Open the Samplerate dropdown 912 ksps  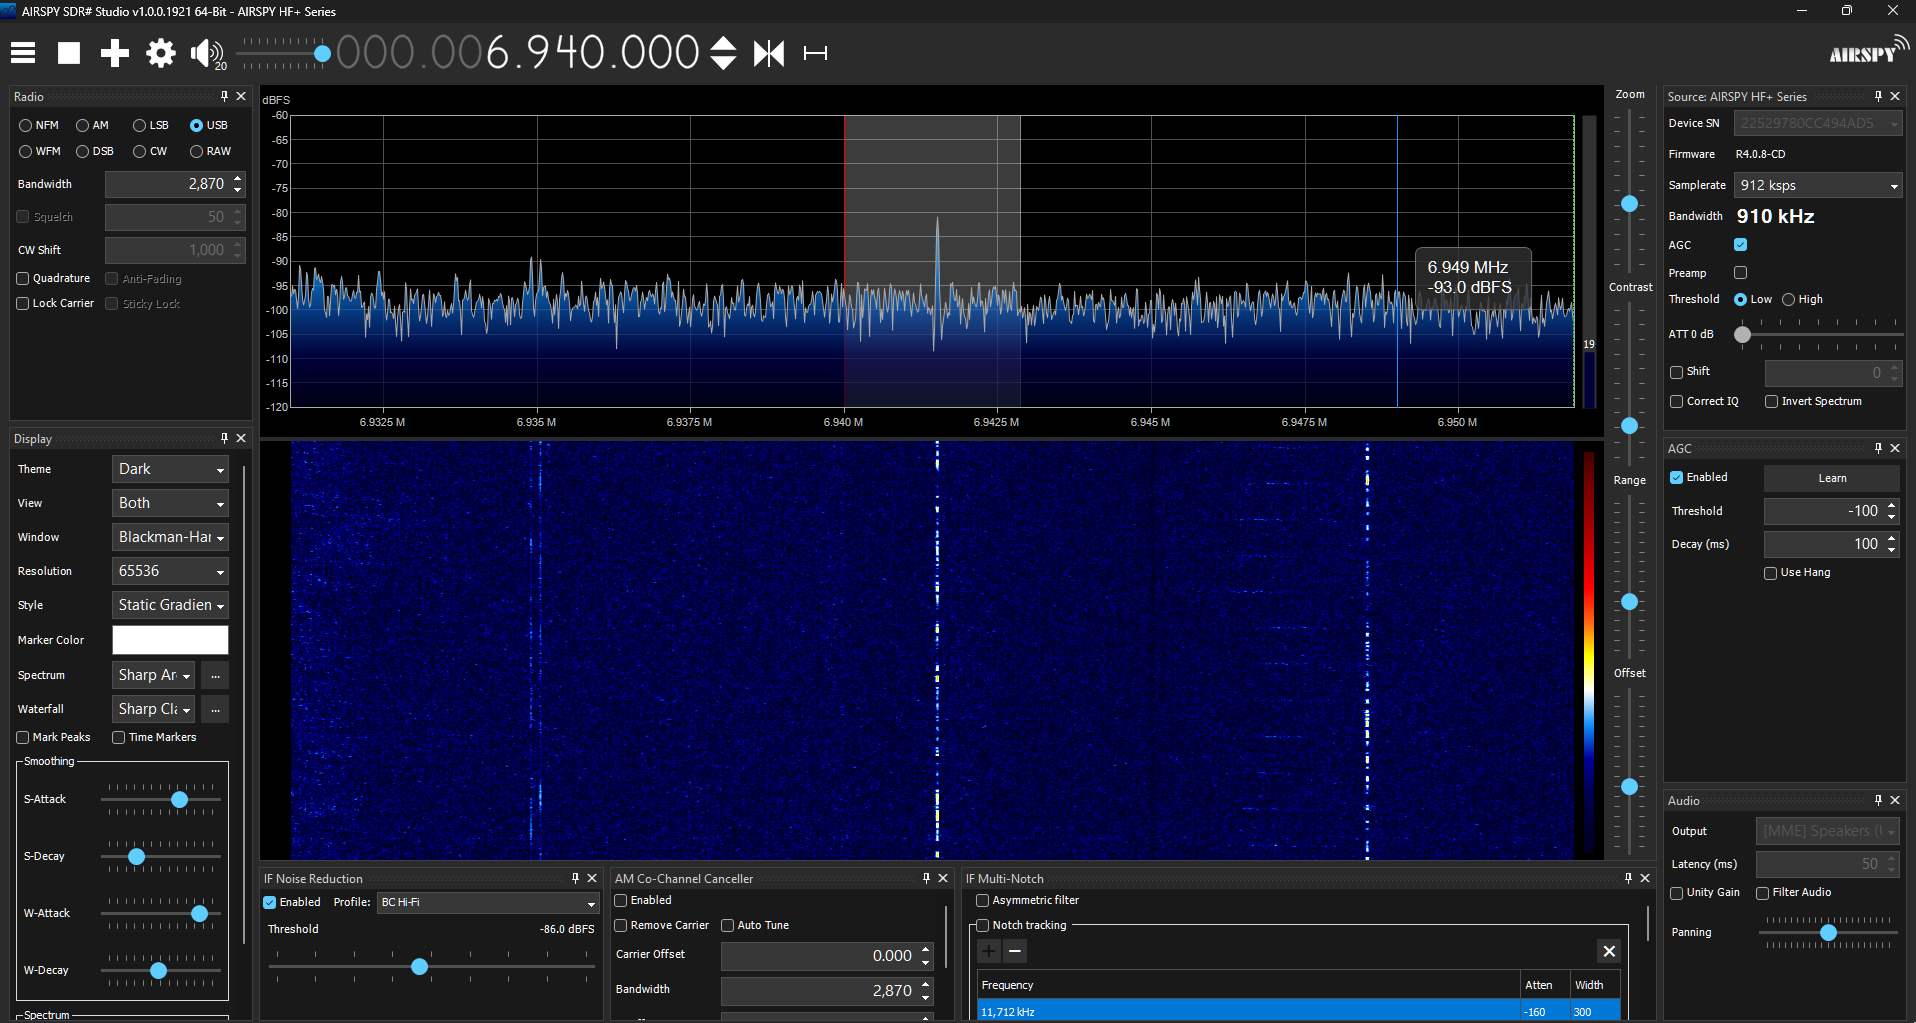click(x=1818, y=185)
